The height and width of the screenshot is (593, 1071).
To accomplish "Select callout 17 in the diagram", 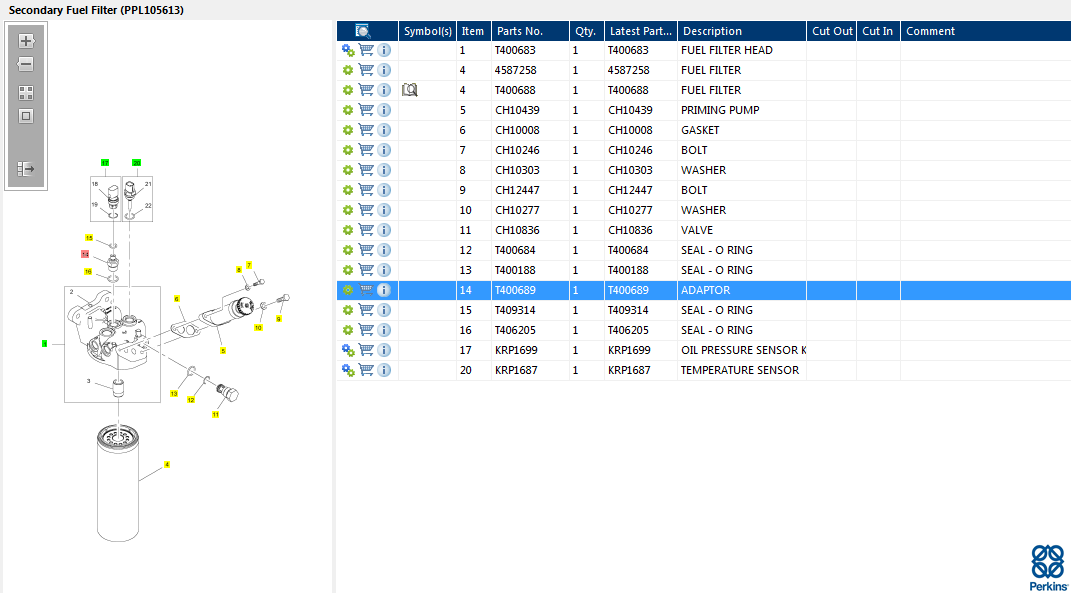I will 105,163.
